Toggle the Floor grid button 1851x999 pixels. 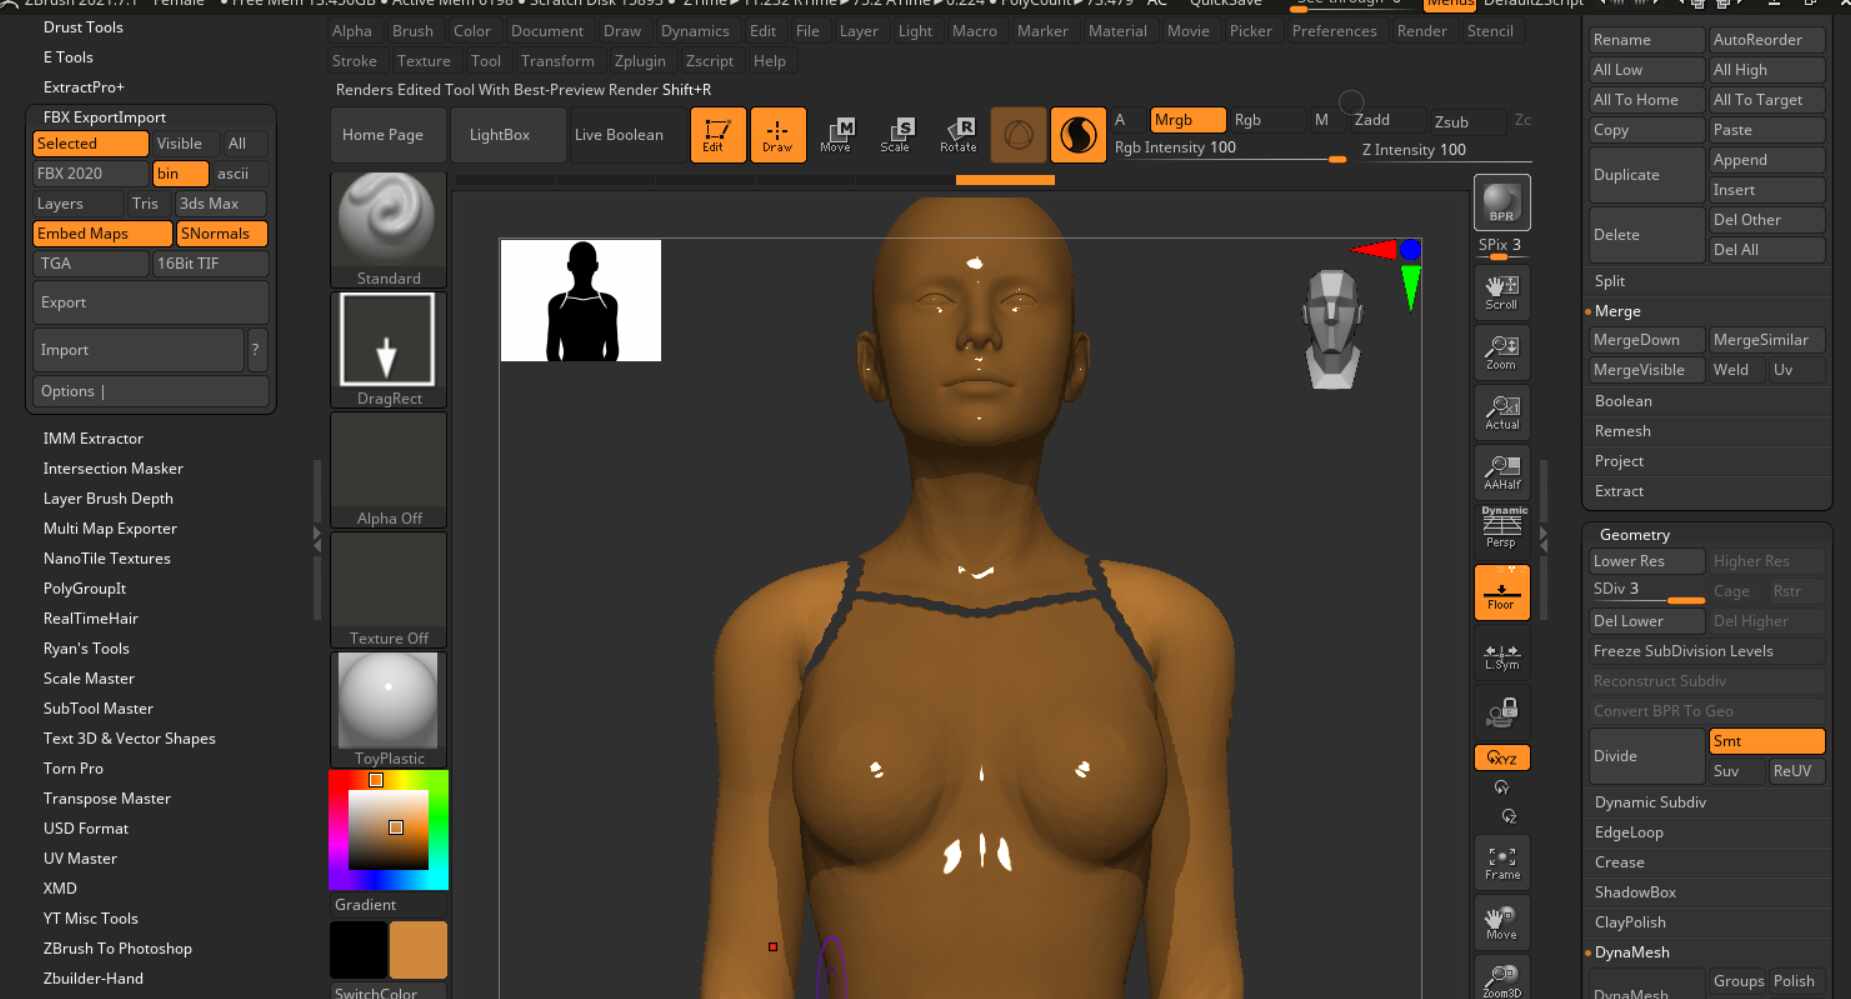coord(1501,592)
